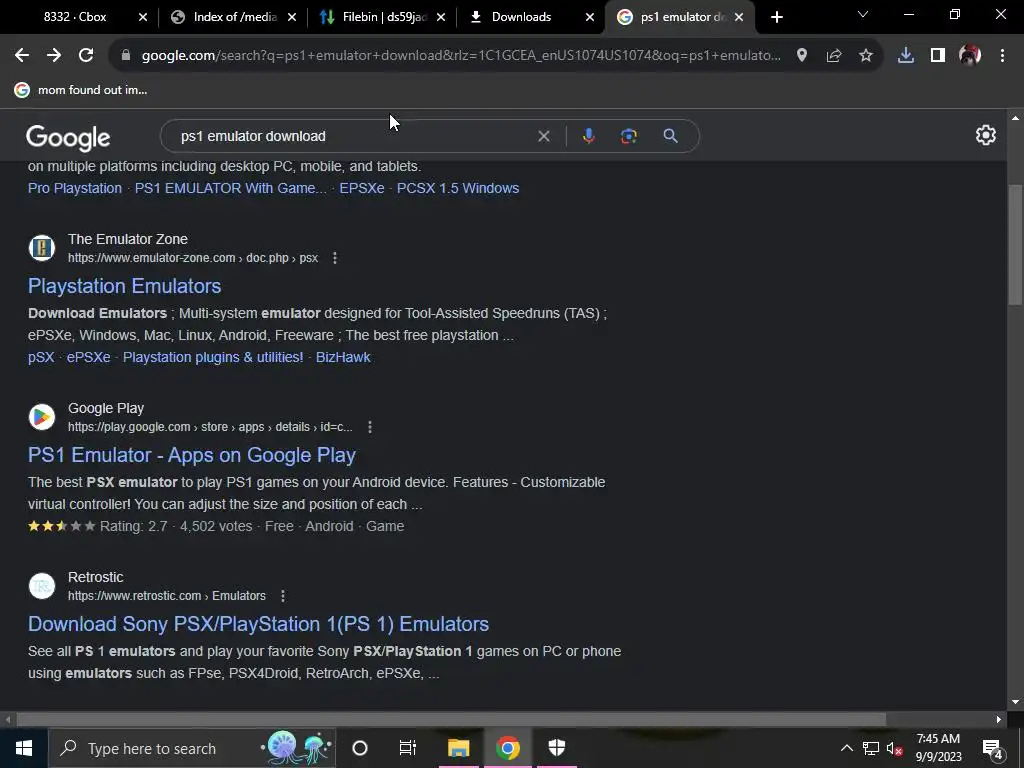1024x768 pixels.
Task: Close the ps1 emulator tab
Action: point(739,17)
